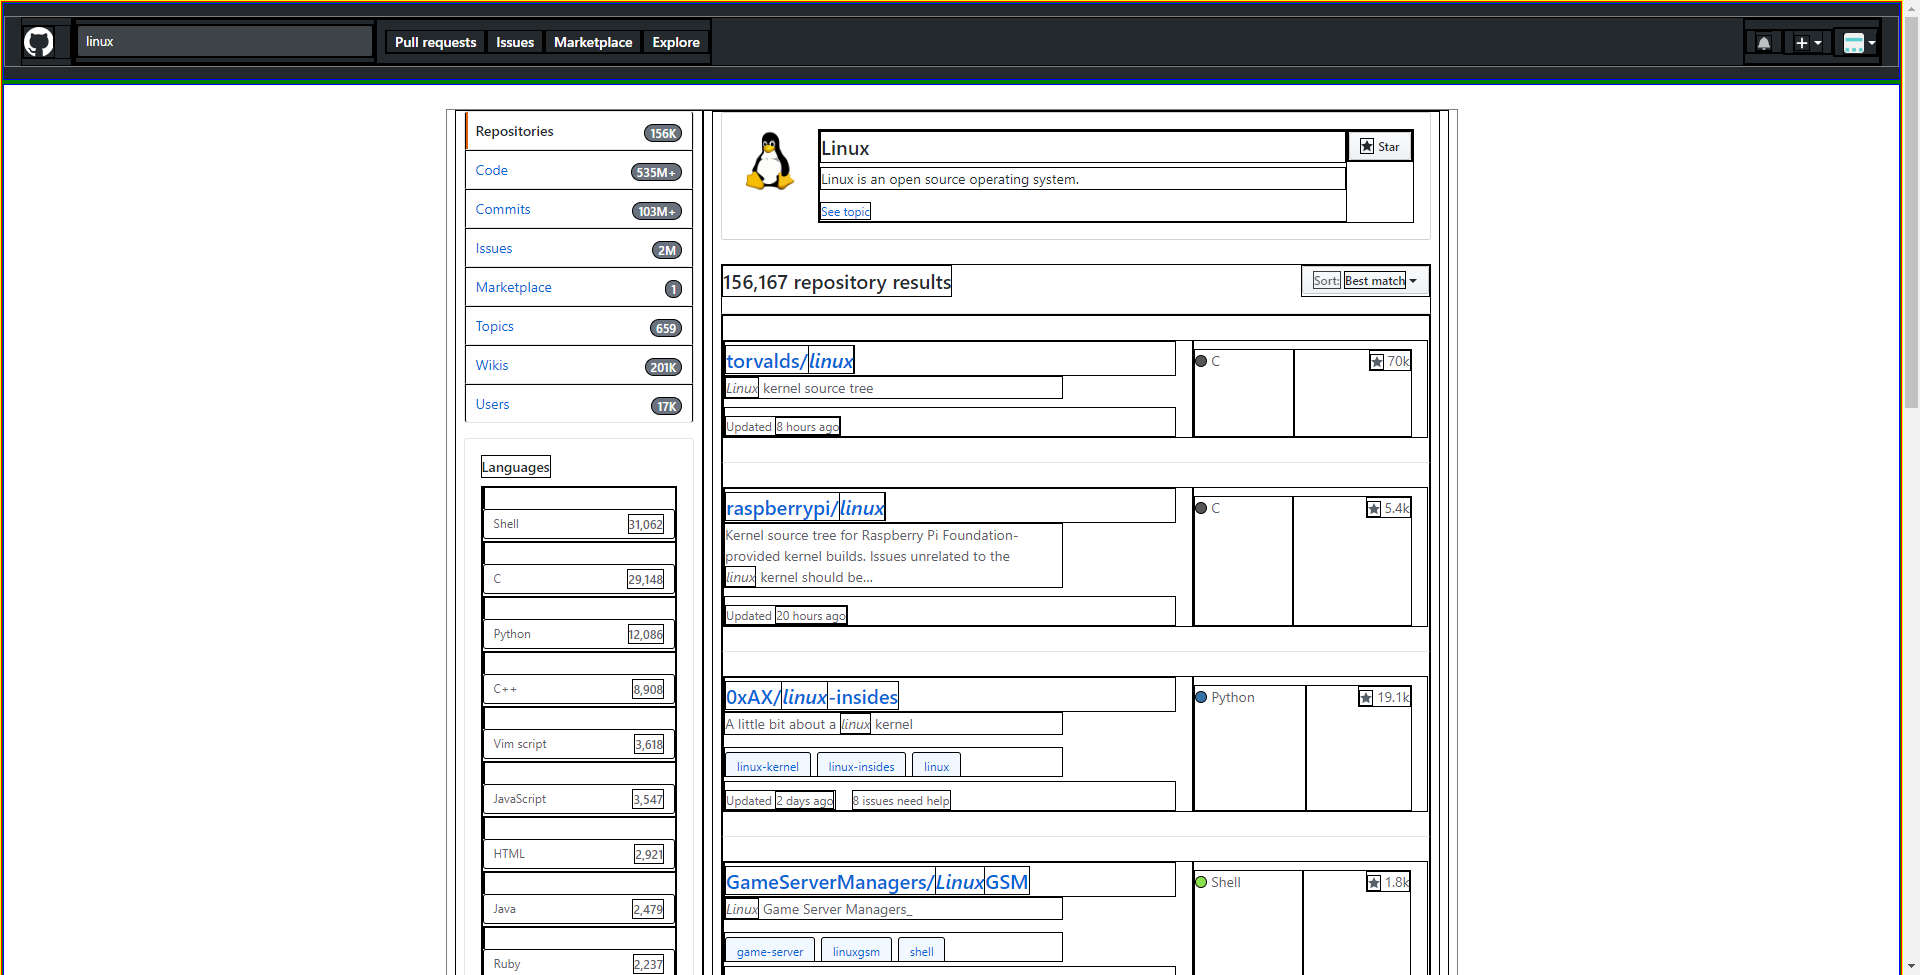Screen dimensions: 1920x975
Task: Select the Topics results filter
Action: (578, 327)
